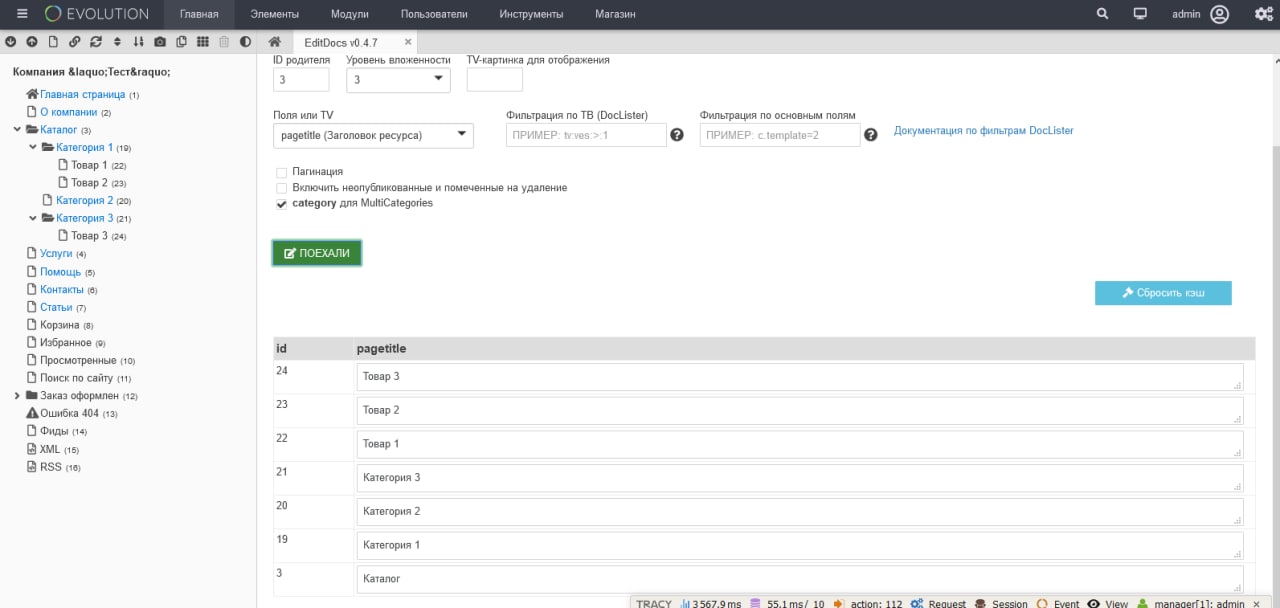
Task: Expand the Заказ оформлен folder
Action: 17,396
